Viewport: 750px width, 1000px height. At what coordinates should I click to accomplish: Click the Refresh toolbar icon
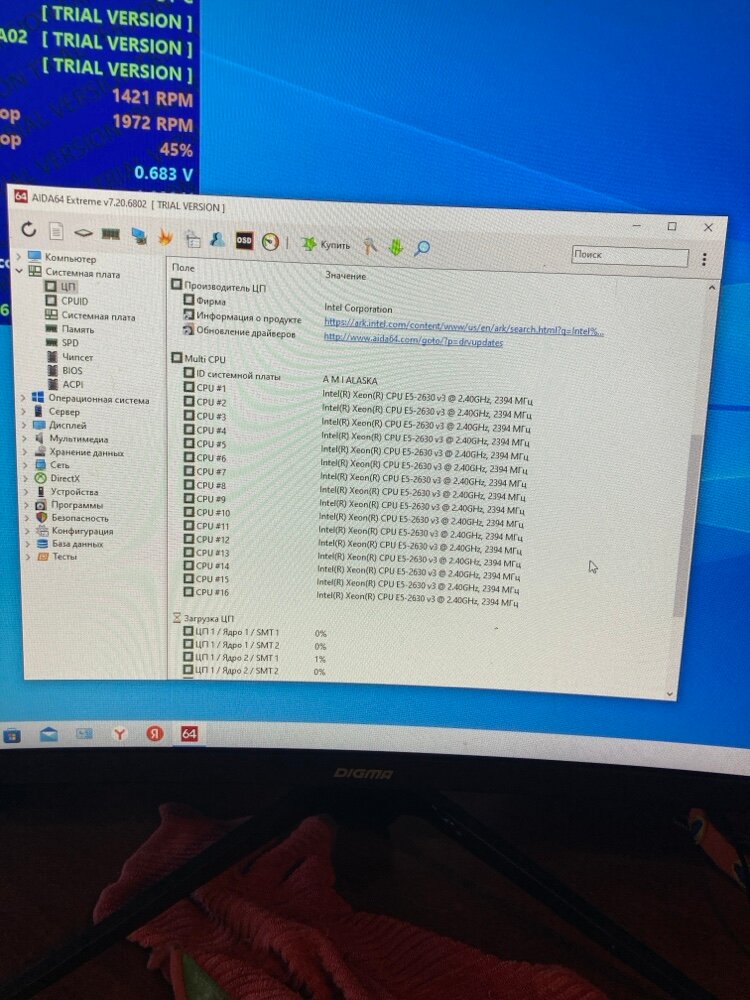click(x=29, y=229)
